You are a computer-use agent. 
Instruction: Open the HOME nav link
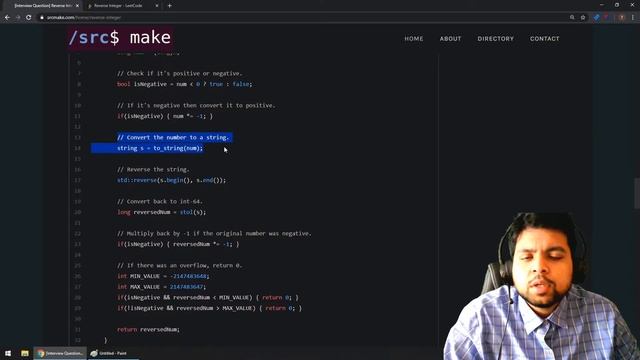tap(413, 39)
